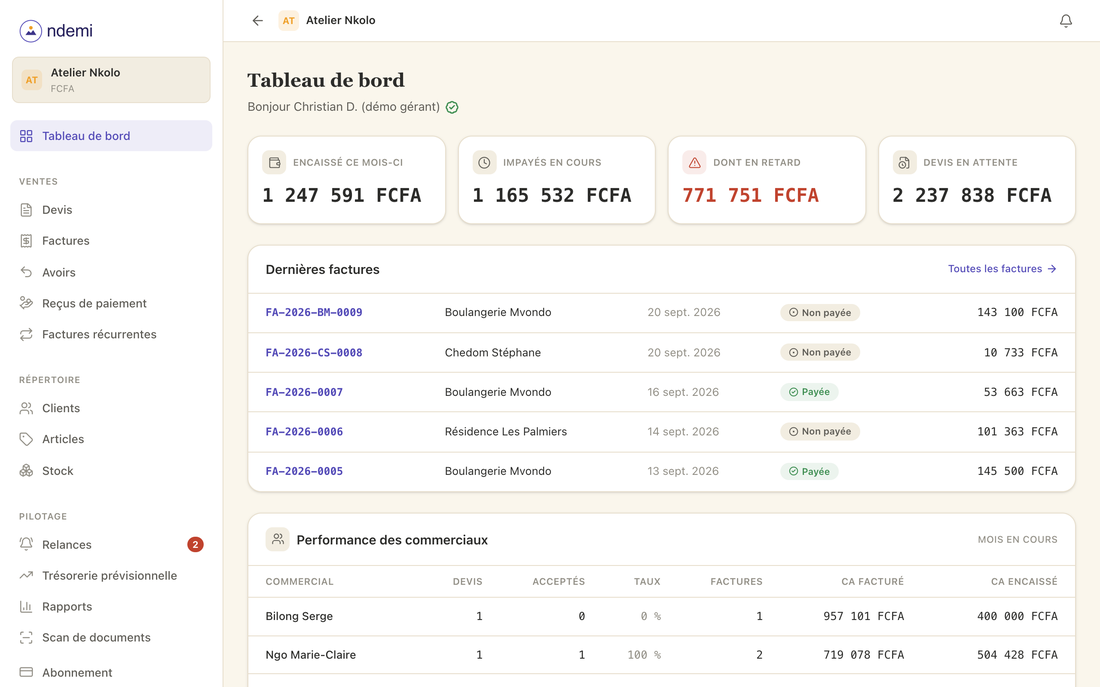
Task: Open Factures récurrentes menu item
Action: pyautogui.click(x=111, y=334)
